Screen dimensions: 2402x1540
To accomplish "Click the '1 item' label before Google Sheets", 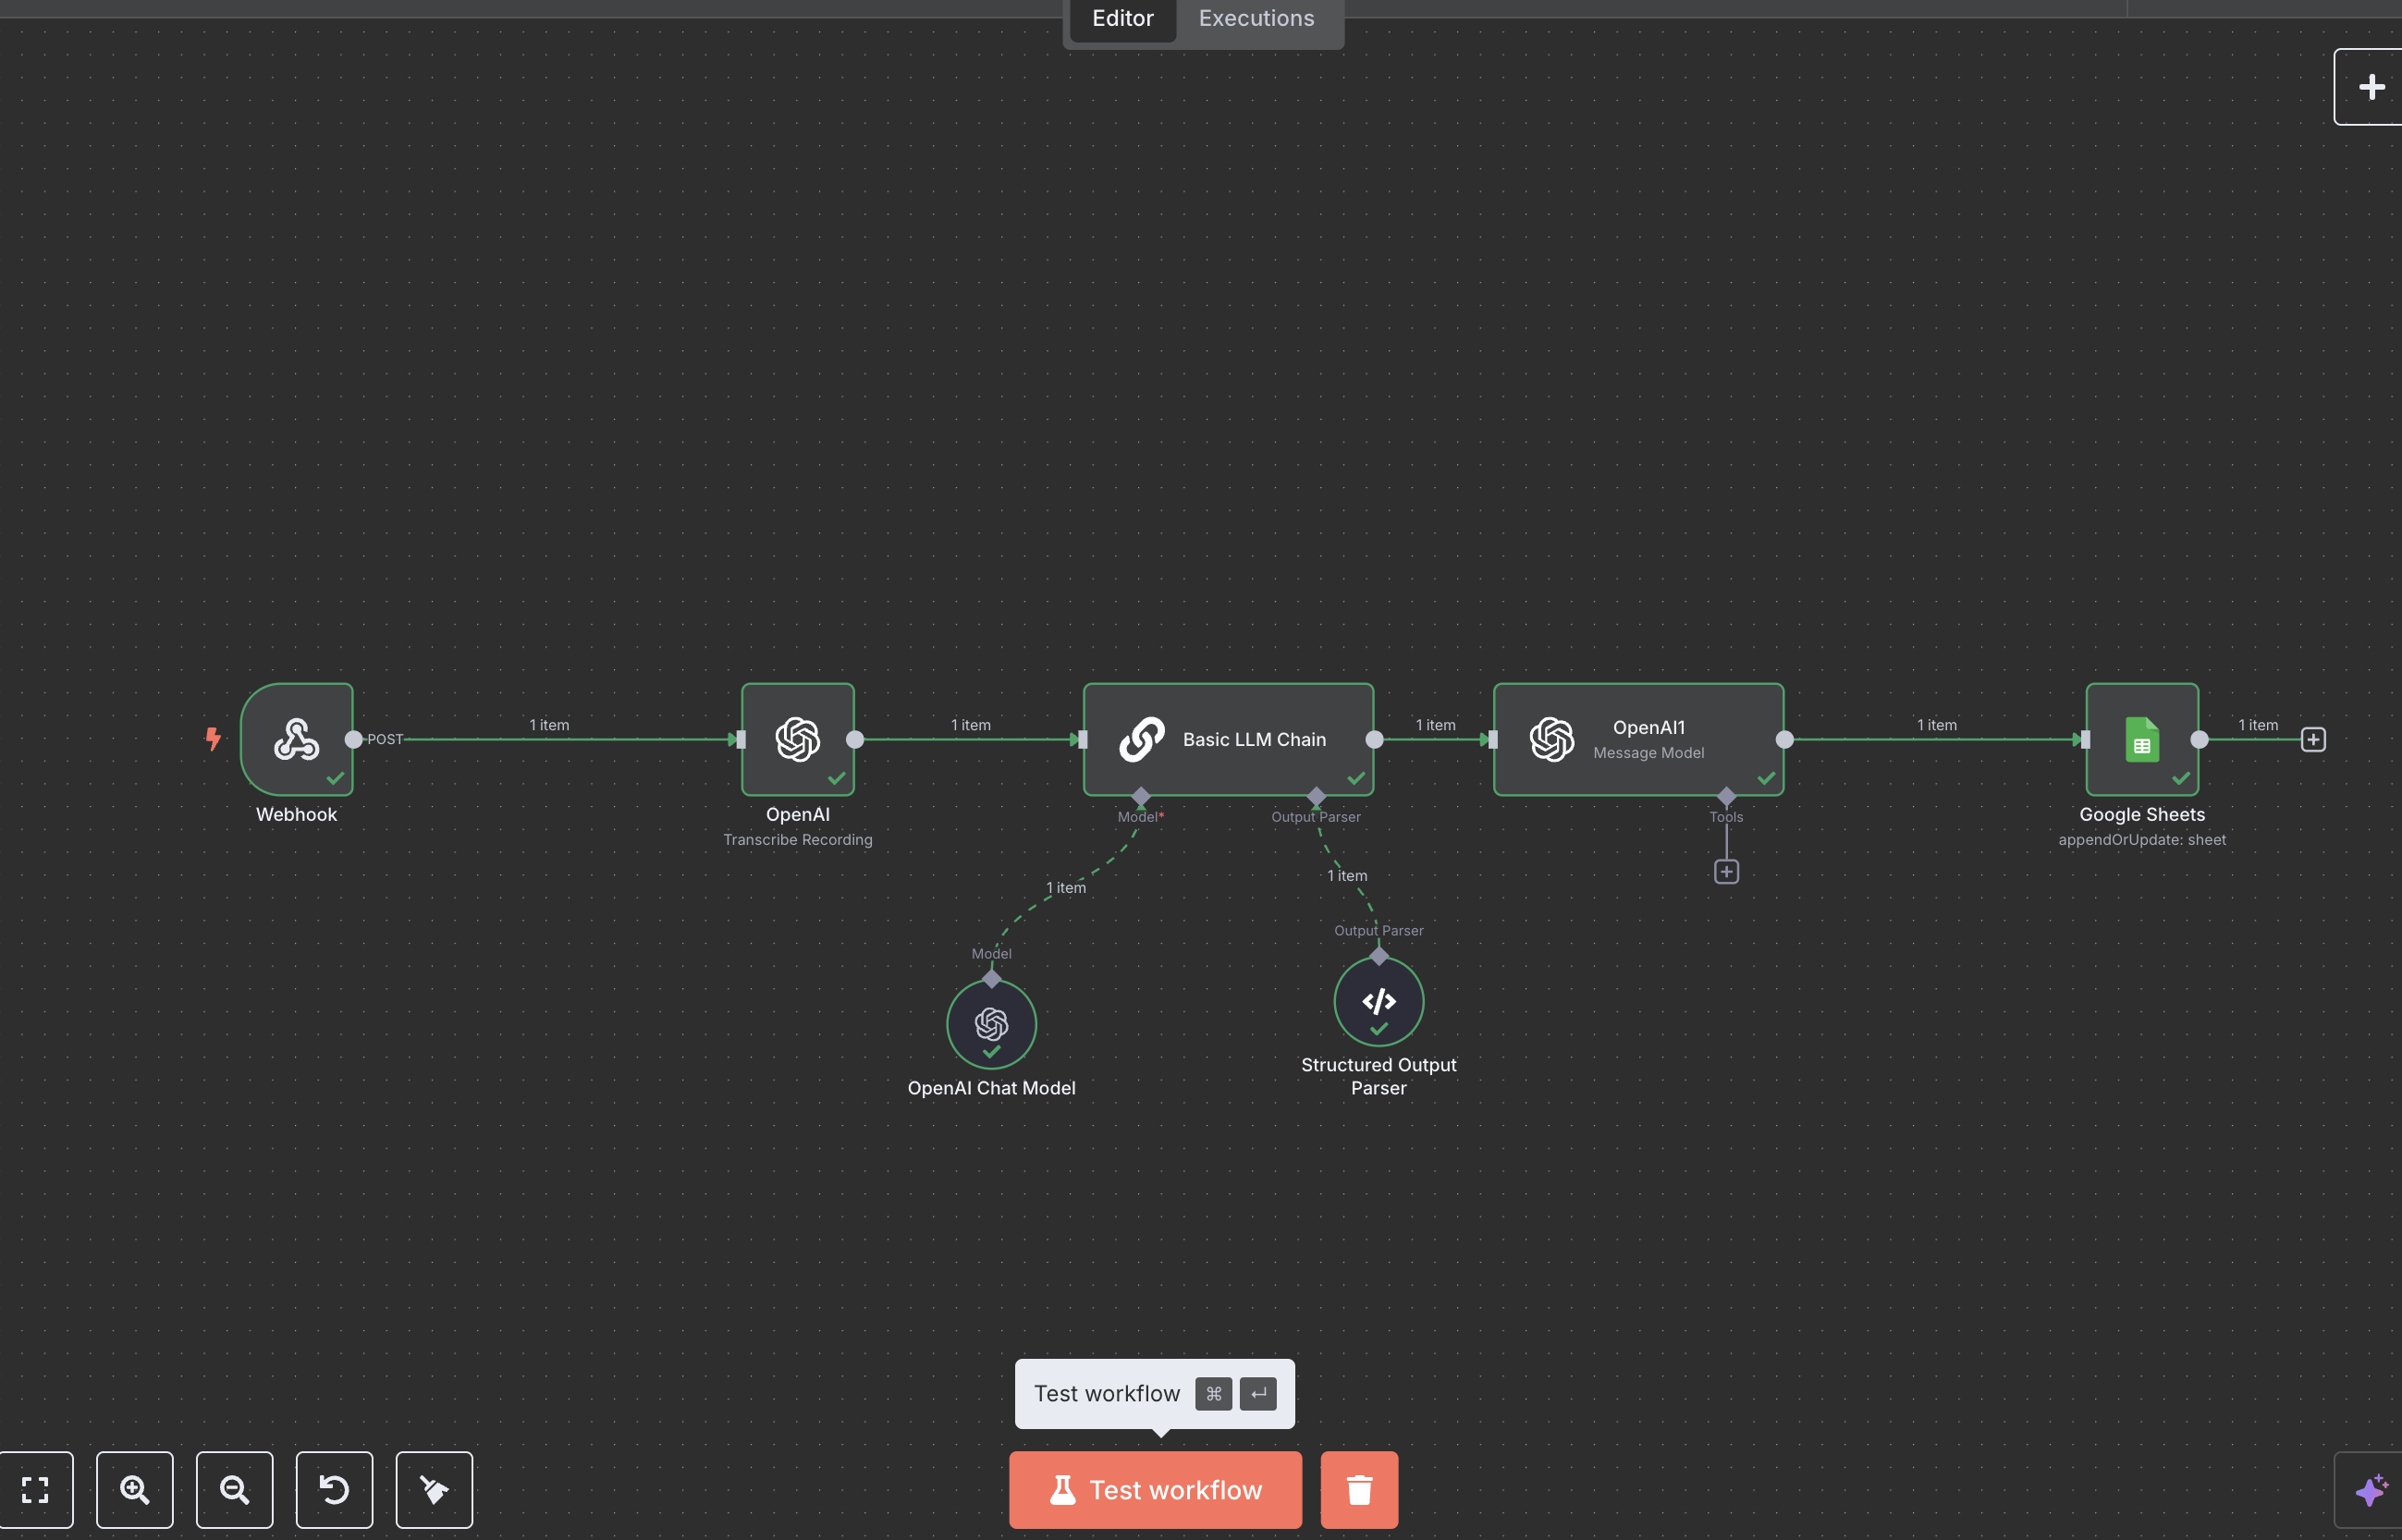I will [1936, 725].
